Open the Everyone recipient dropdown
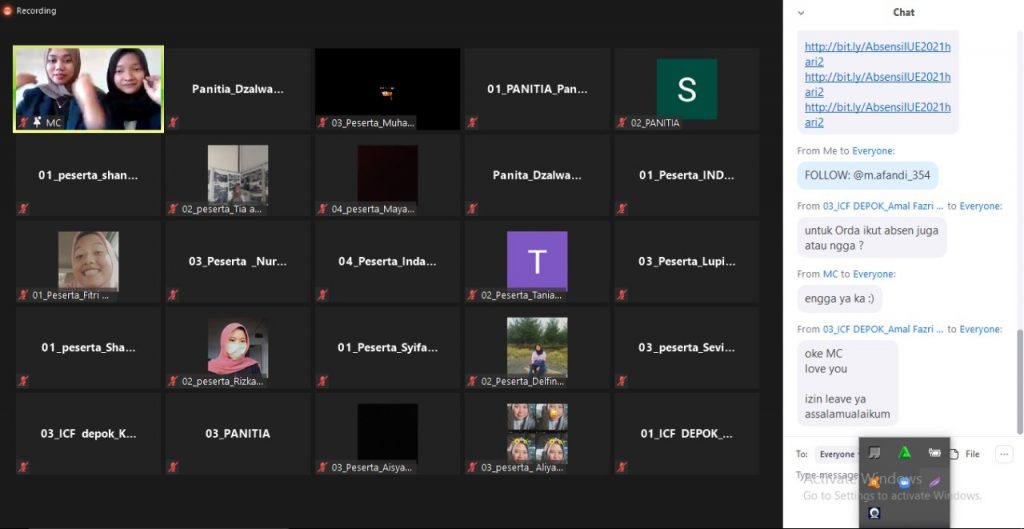This screenshot has width=1024, height=529. 840,454
